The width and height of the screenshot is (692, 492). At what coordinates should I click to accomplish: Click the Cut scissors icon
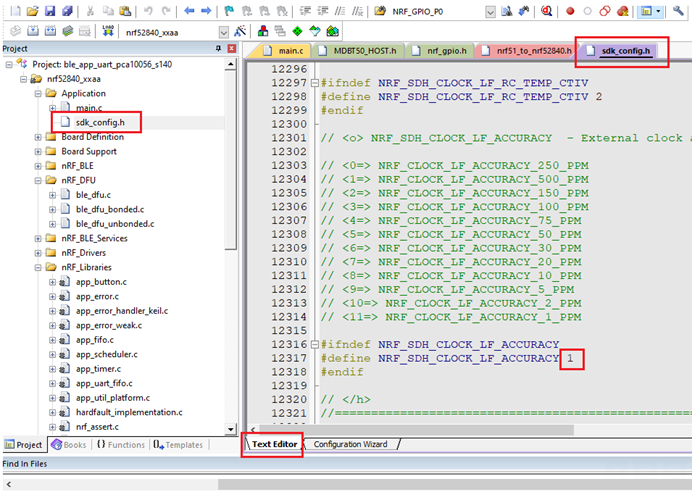91,11
